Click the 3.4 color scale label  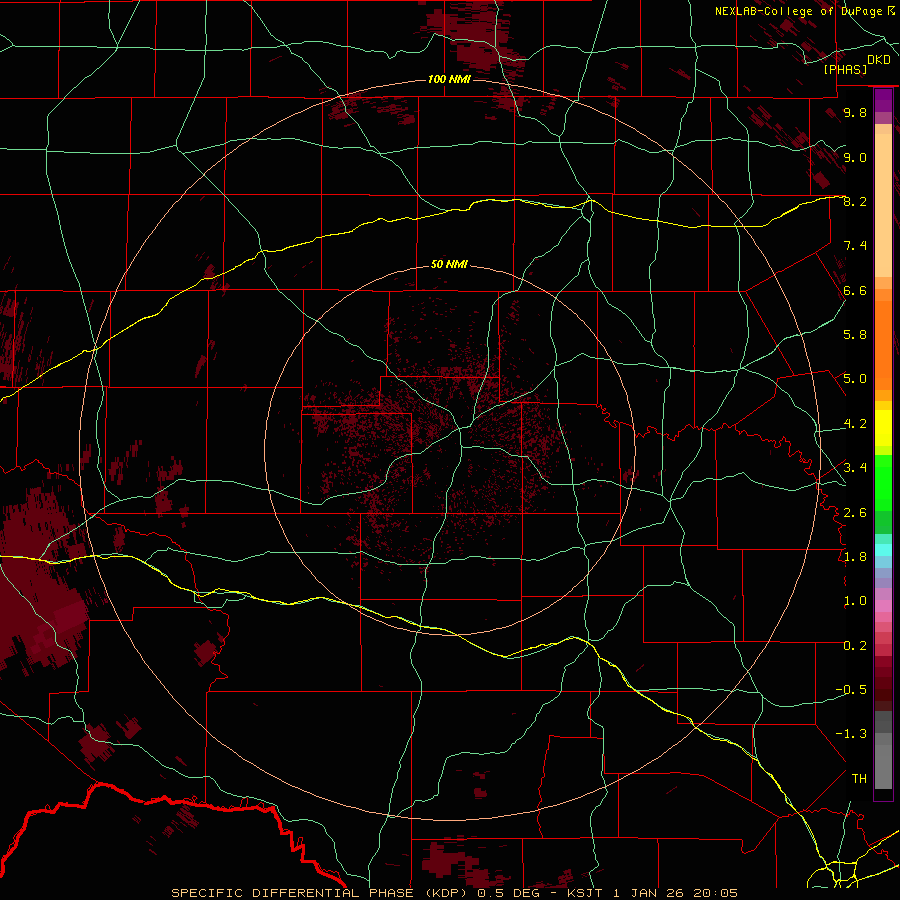(855, 468)
